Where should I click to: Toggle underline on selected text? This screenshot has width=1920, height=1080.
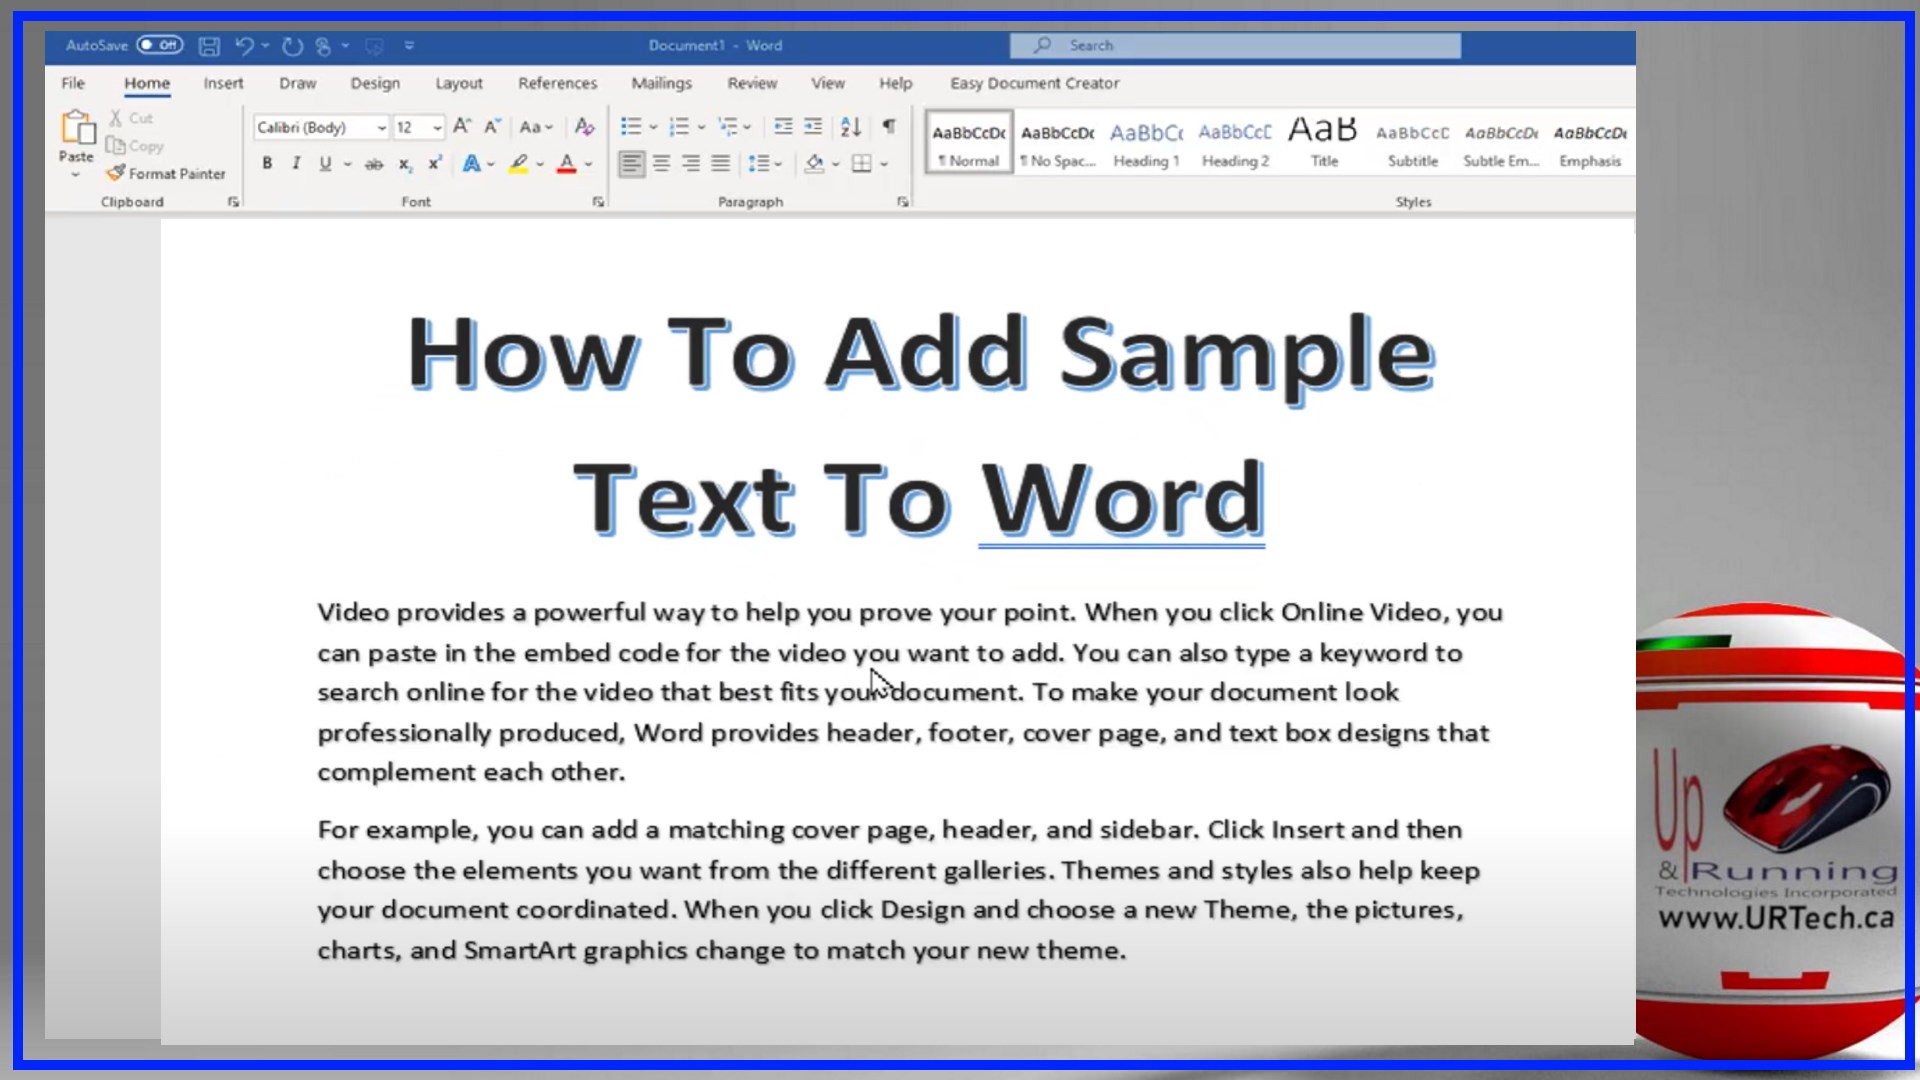[x=325, y=163]
